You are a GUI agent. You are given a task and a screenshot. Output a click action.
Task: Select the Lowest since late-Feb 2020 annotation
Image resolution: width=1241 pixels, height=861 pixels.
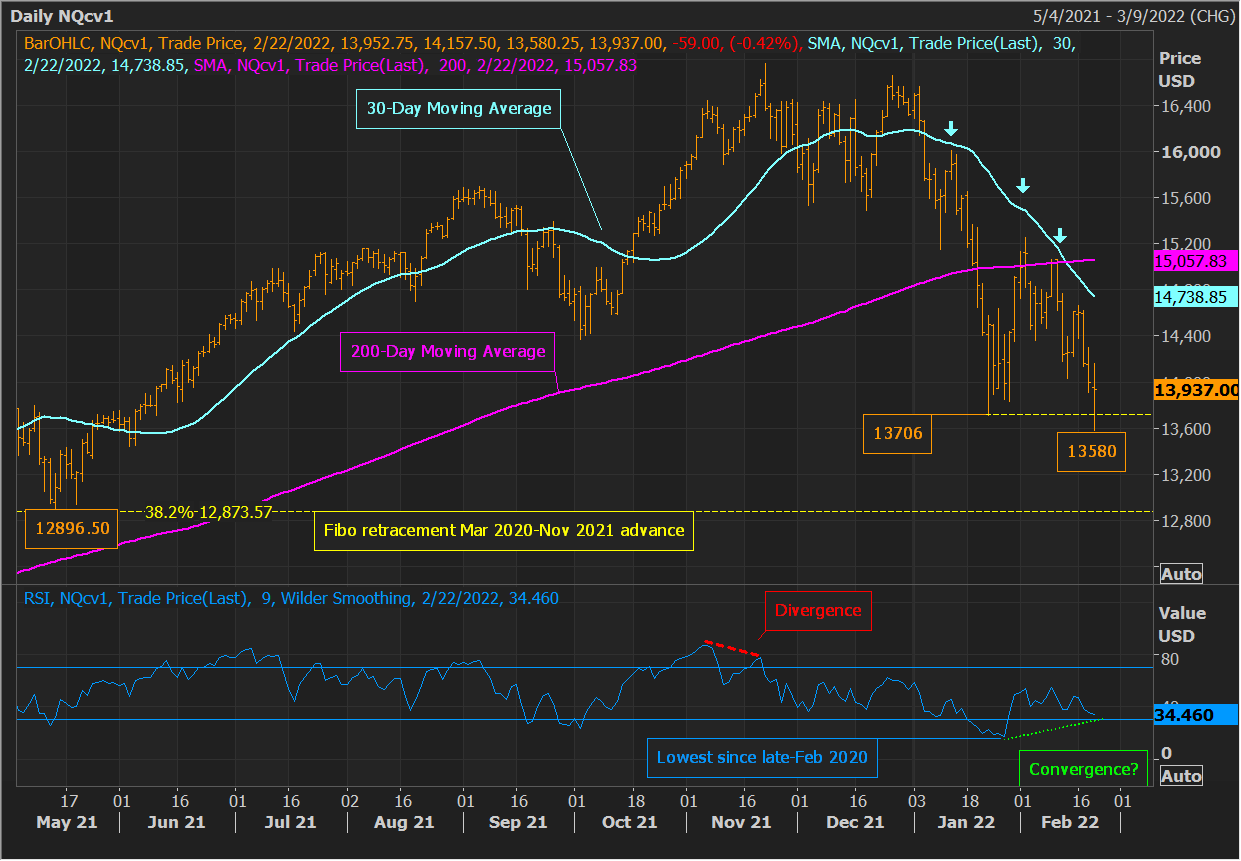point(761,757)
